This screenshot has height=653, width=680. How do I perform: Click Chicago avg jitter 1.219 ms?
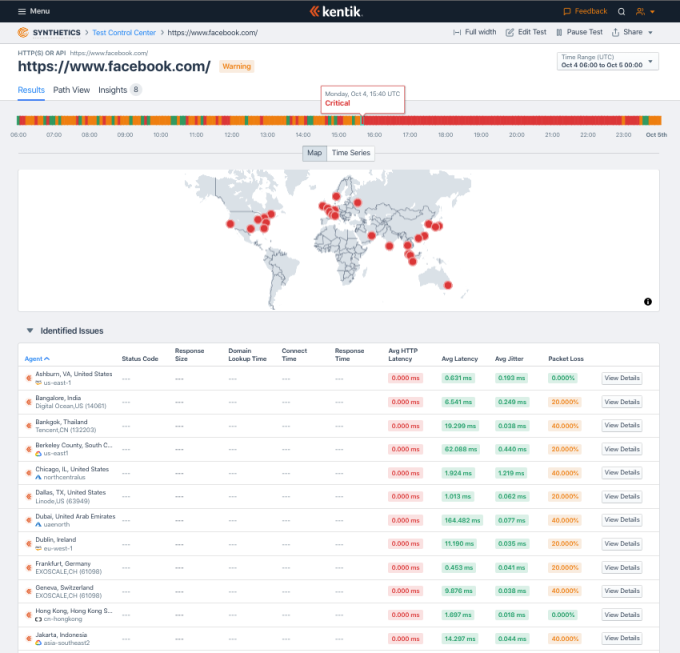(x=511, y=473)
